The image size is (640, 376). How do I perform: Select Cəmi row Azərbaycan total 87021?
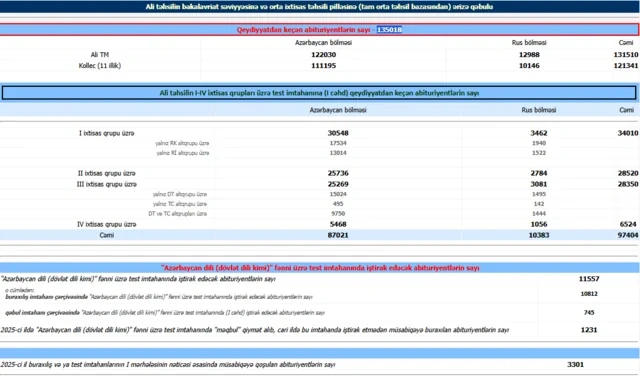(338, 235)
